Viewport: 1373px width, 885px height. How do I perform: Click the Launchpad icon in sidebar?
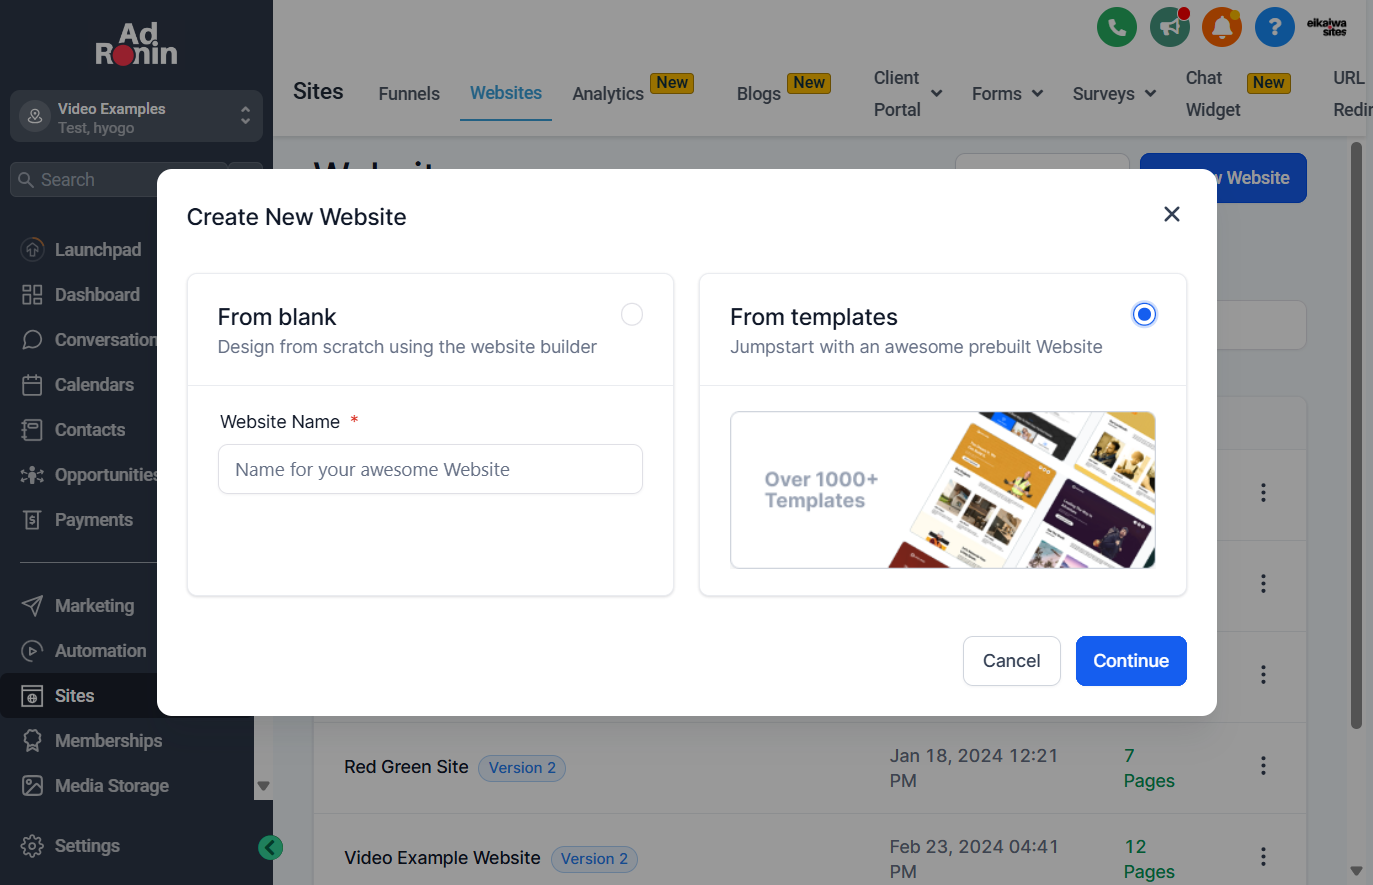coord(32,250)
